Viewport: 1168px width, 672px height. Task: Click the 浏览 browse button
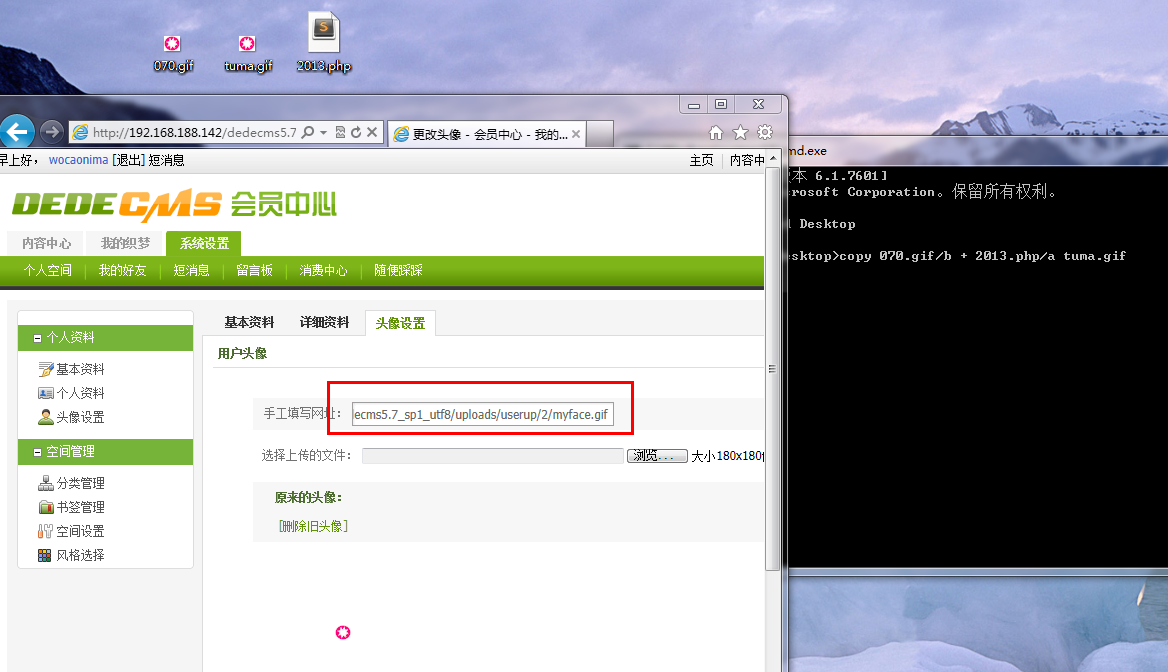point(656,456)
